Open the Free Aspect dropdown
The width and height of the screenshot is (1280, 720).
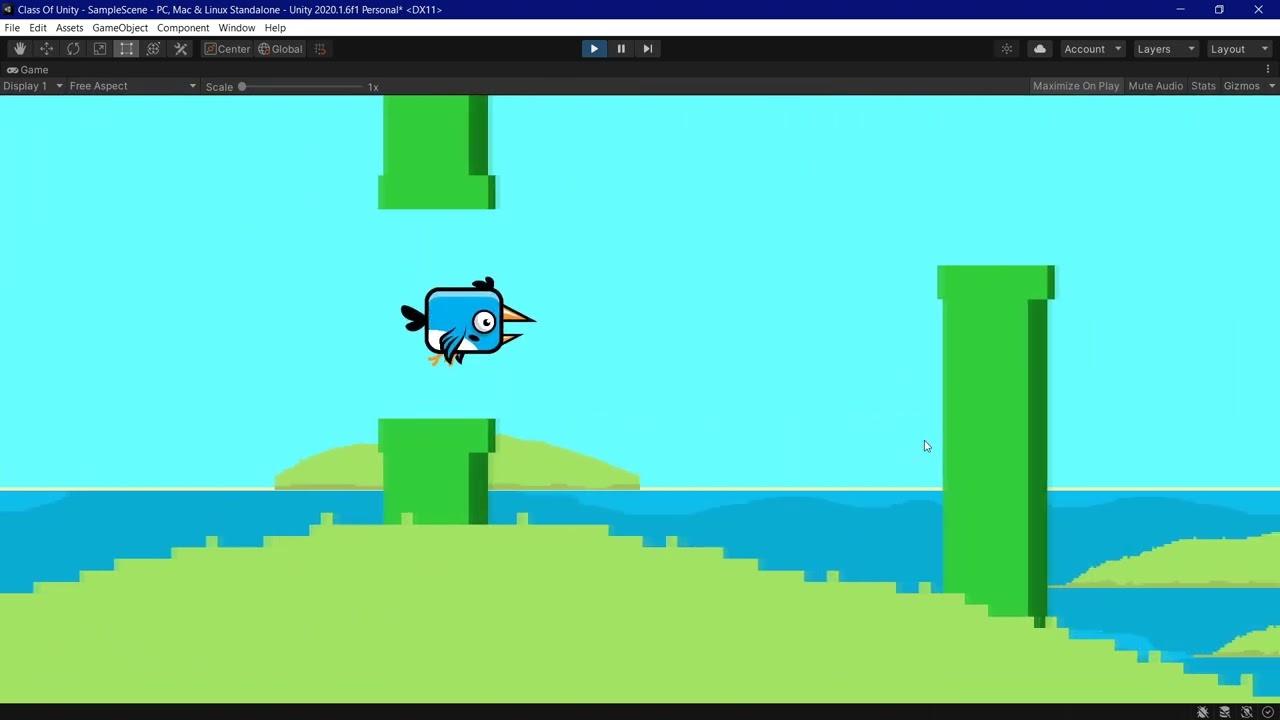[x=133, y=86]
